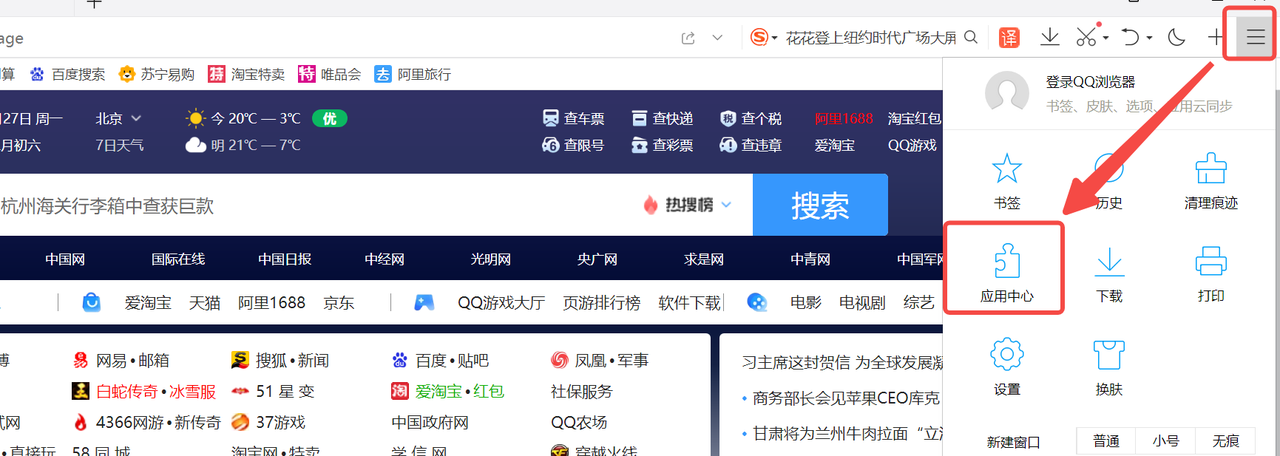Open the 热搜榜 dropdown

[x=688, y=205]
